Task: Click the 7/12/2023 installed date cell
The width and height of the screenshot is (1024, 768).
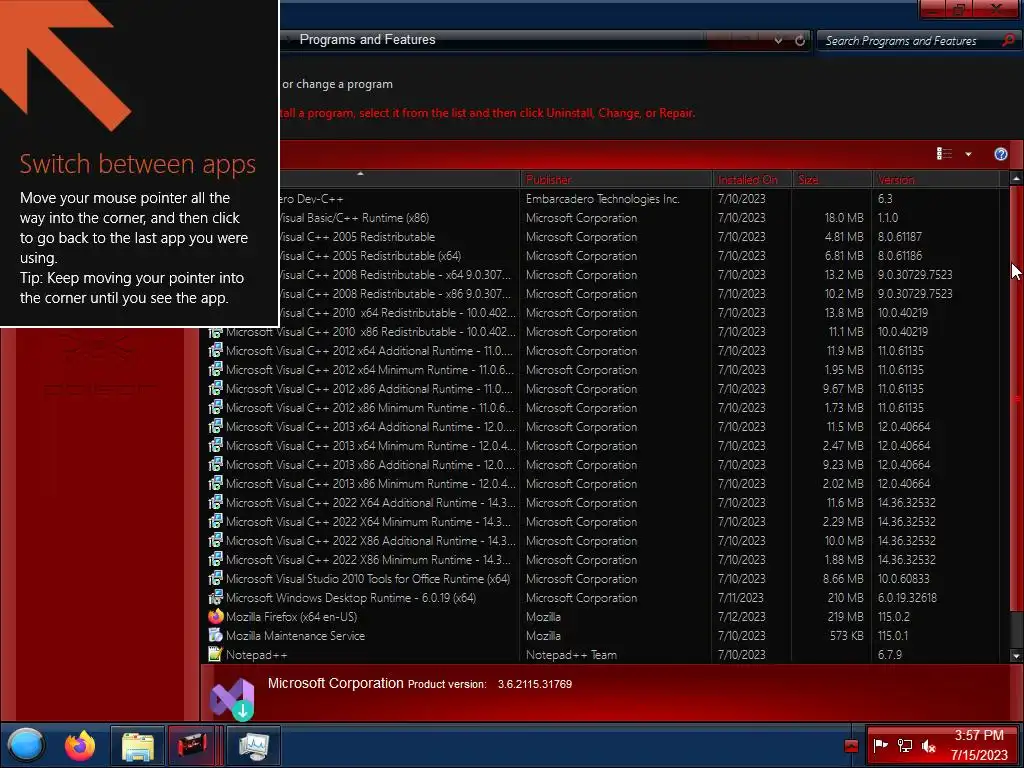Action: [741, 616]
